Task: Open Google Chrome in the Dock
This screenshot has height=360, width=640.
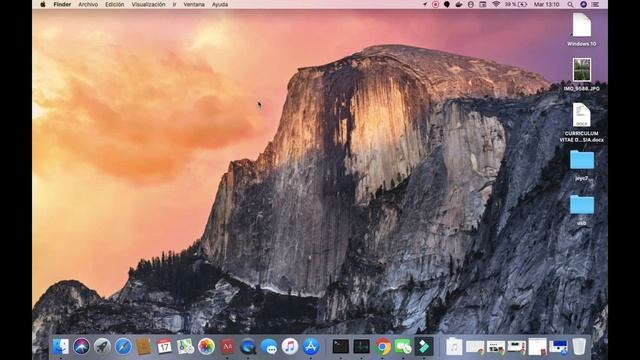Action: (x=382, y=347)
